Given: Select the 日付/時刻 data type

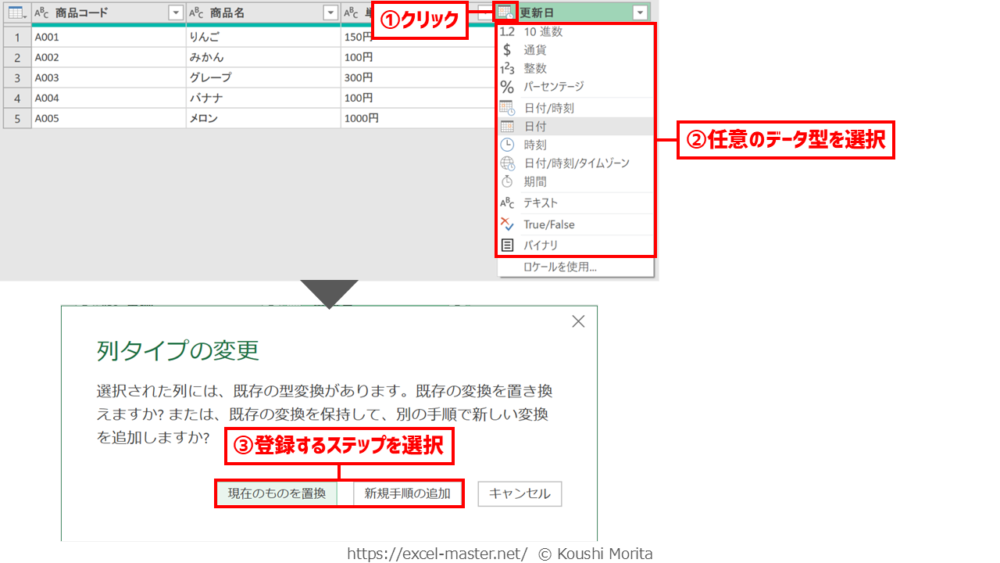Looking at the screenshot, I should click(x=548, y=108).
